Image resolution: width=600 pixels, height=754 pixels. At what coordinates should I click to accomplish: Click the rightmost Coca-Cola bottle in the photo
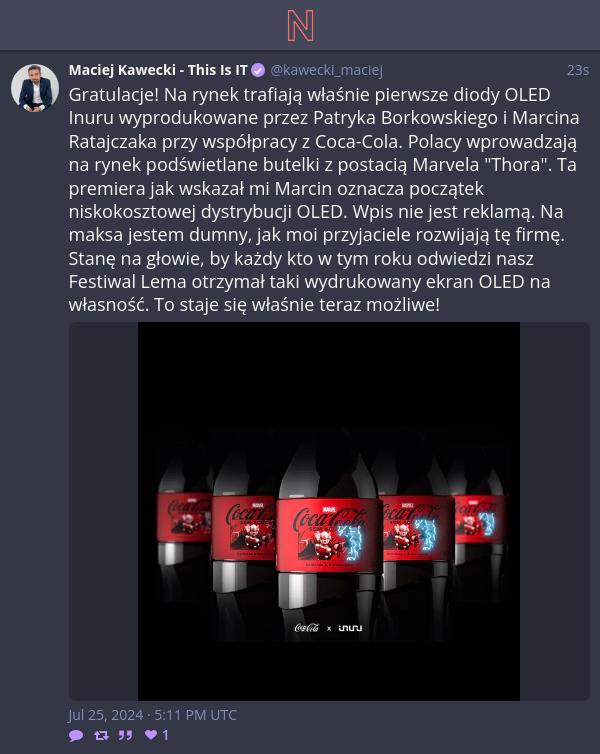click(481, 522)
